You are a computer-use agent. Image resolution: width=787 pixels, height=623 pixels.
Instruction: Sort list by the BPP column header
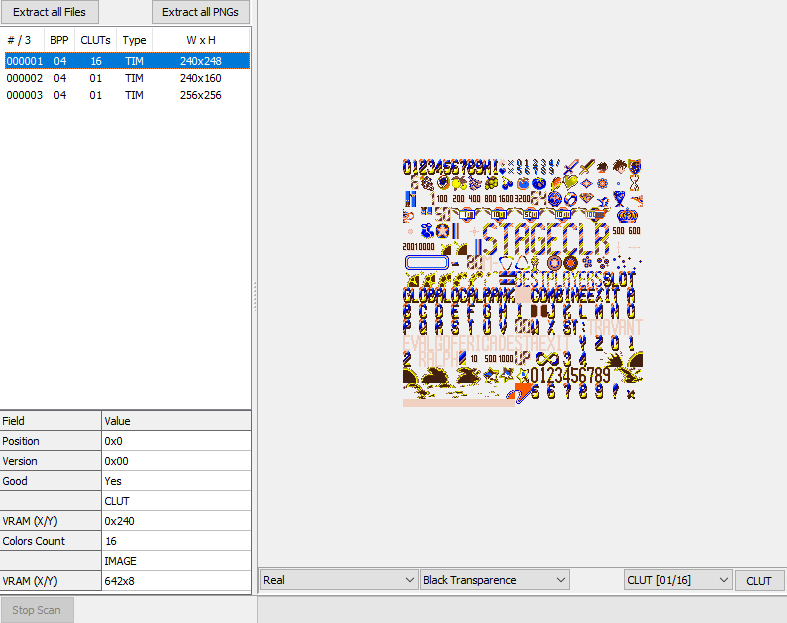(59, 40)
